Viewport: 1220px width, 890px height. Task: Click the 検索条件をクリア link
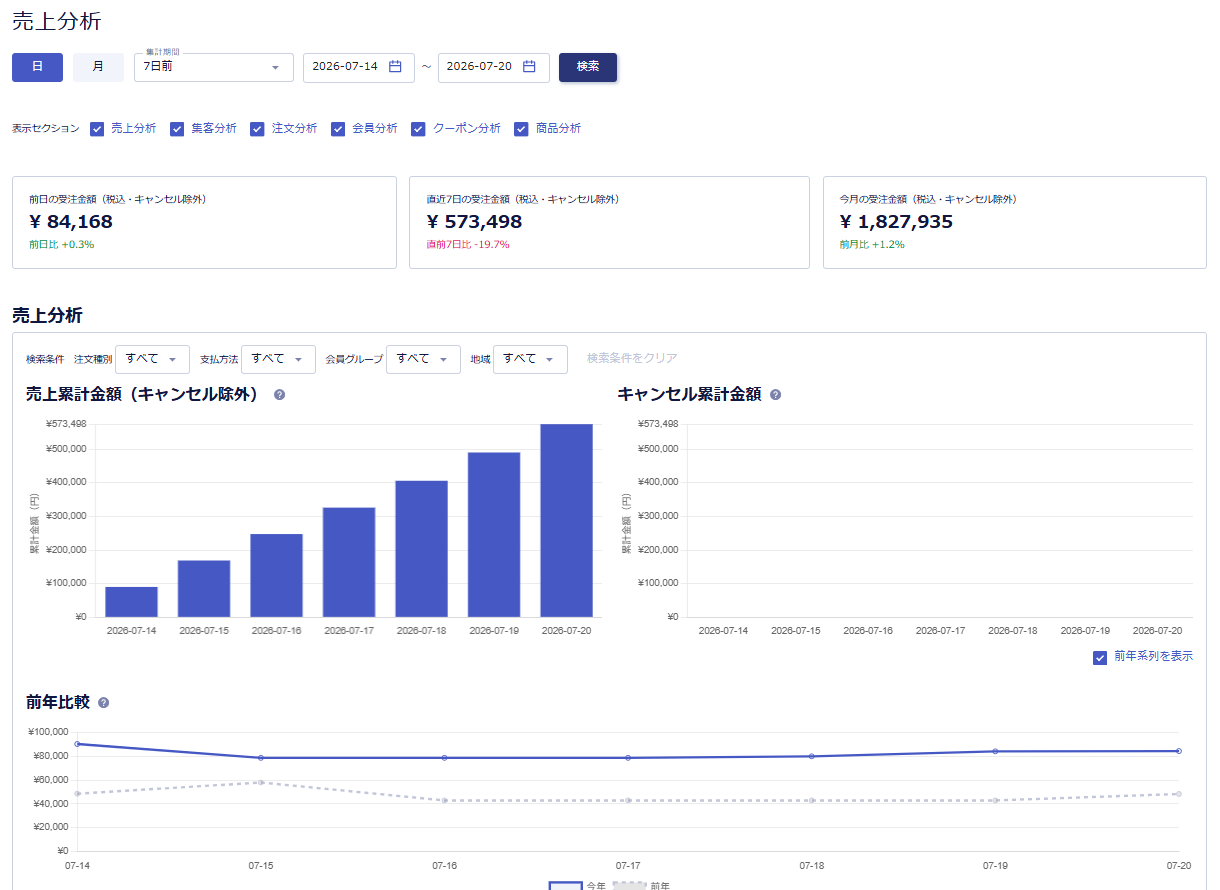tap(632, 358)
